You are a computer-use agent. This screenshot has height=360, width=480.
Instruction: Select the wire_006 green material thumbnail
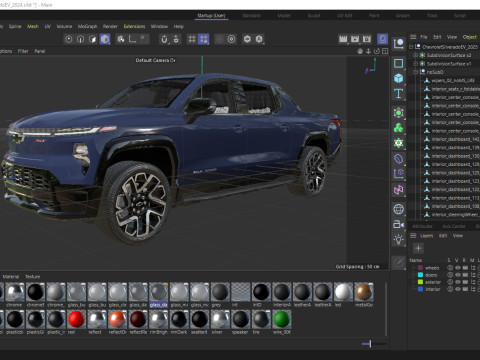[x=282, y=319]
